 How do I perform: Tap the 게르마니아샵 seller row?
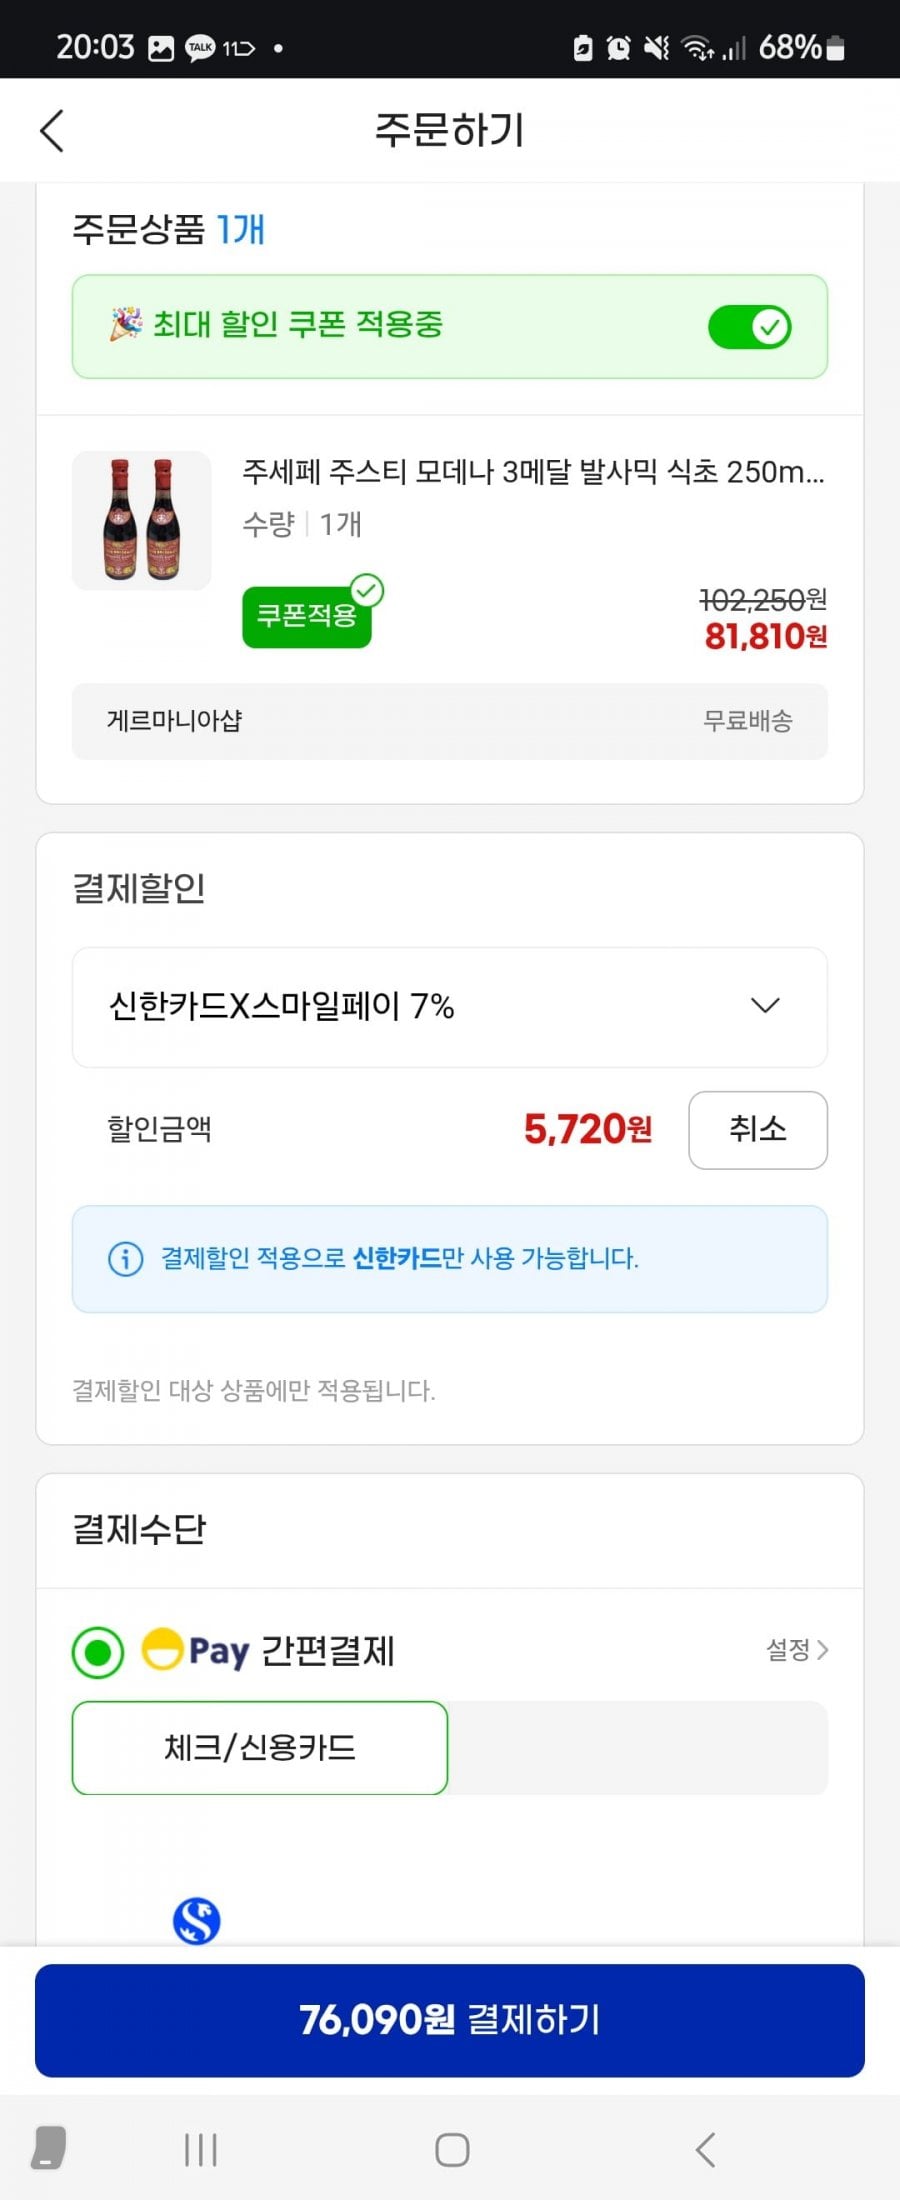click(x=449, y=721)
